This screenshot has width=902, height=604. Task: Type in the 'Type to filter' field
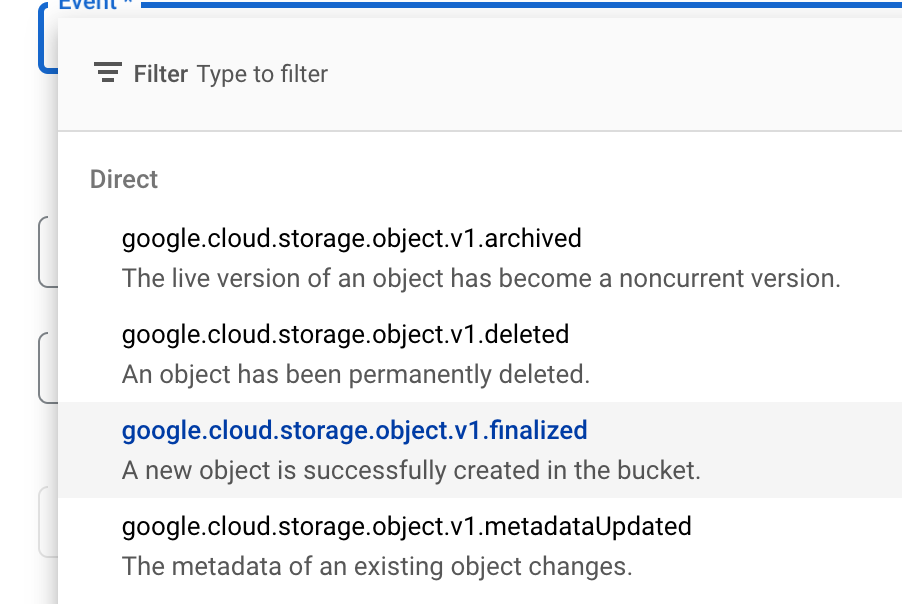pos(262,74)
